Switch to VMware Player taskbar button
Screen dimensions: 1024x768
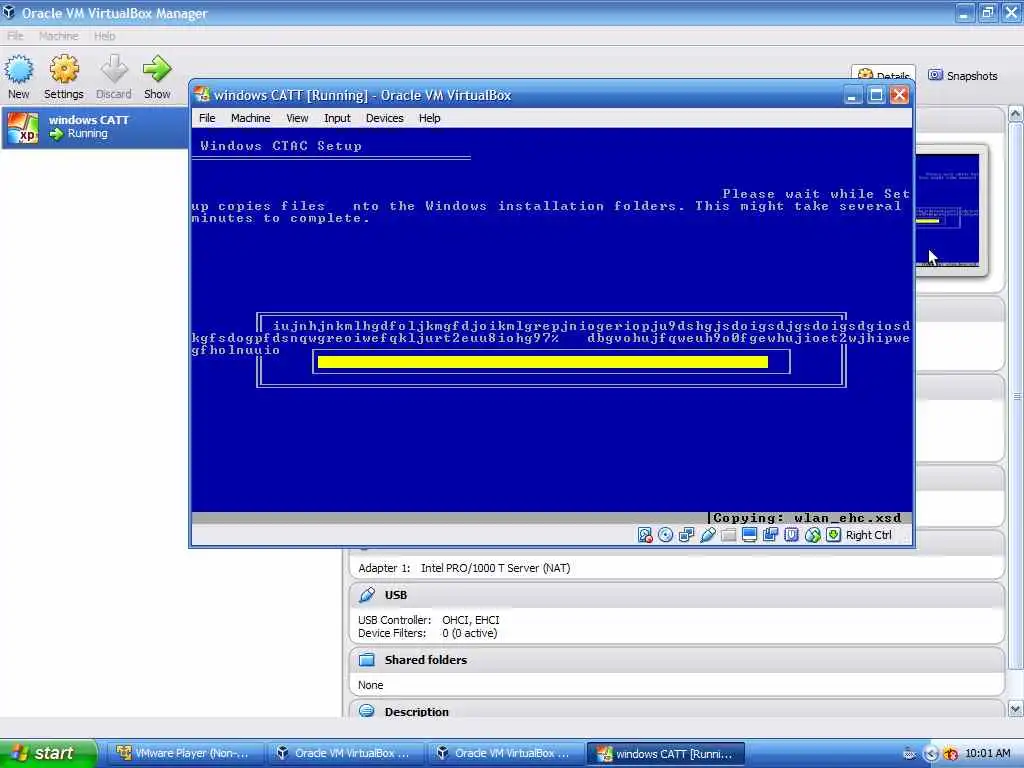click(185, 754)
